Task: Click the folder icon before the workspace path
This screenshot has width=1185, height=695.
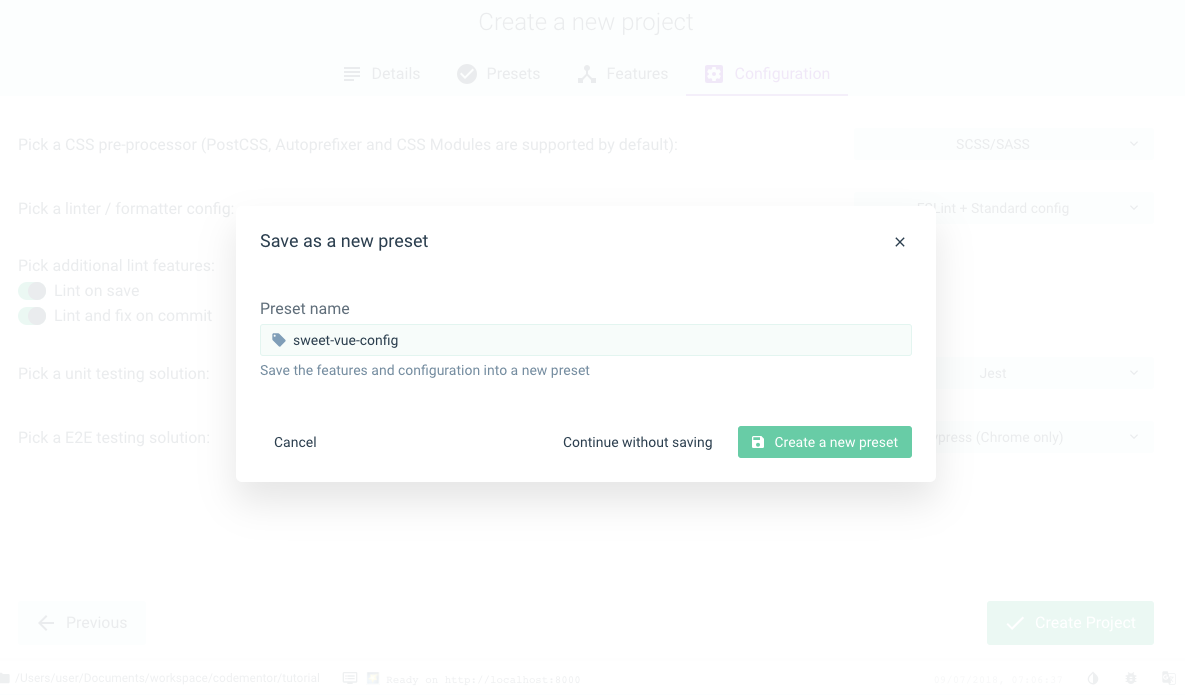Action: [x=7, y=678]
